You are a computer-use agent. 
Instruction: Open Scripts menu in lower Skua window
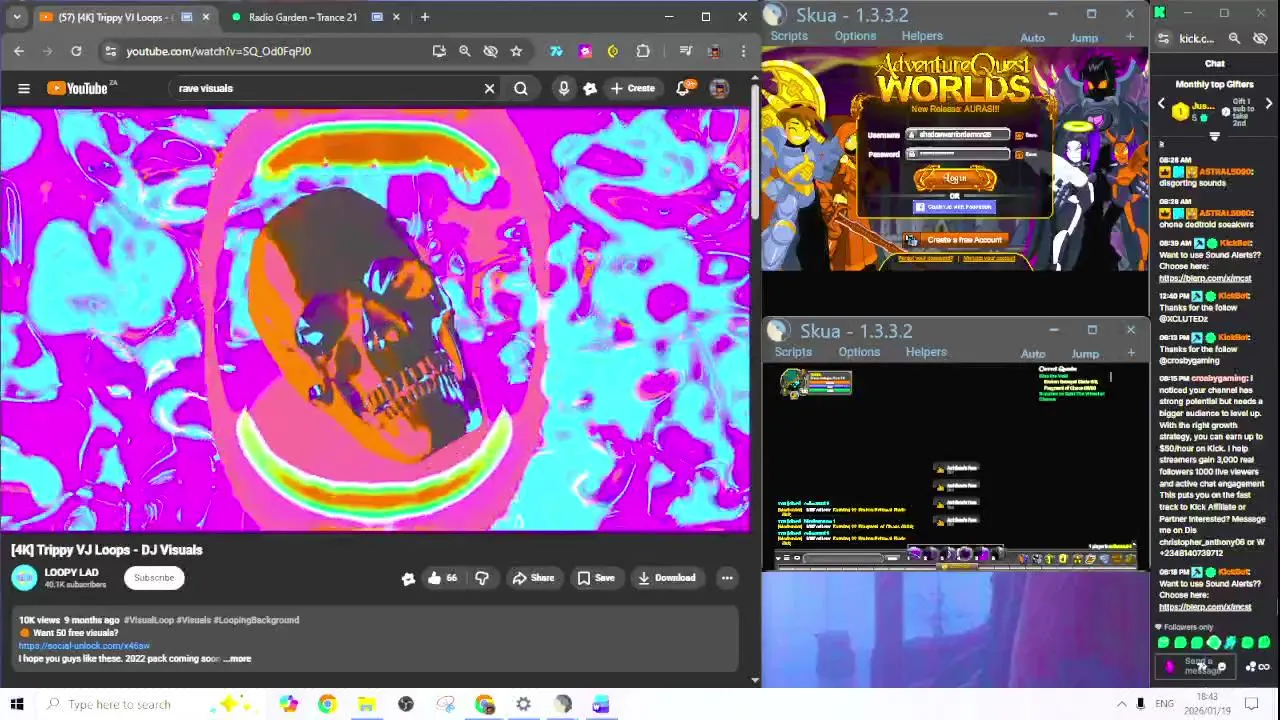tap(793, 352)
